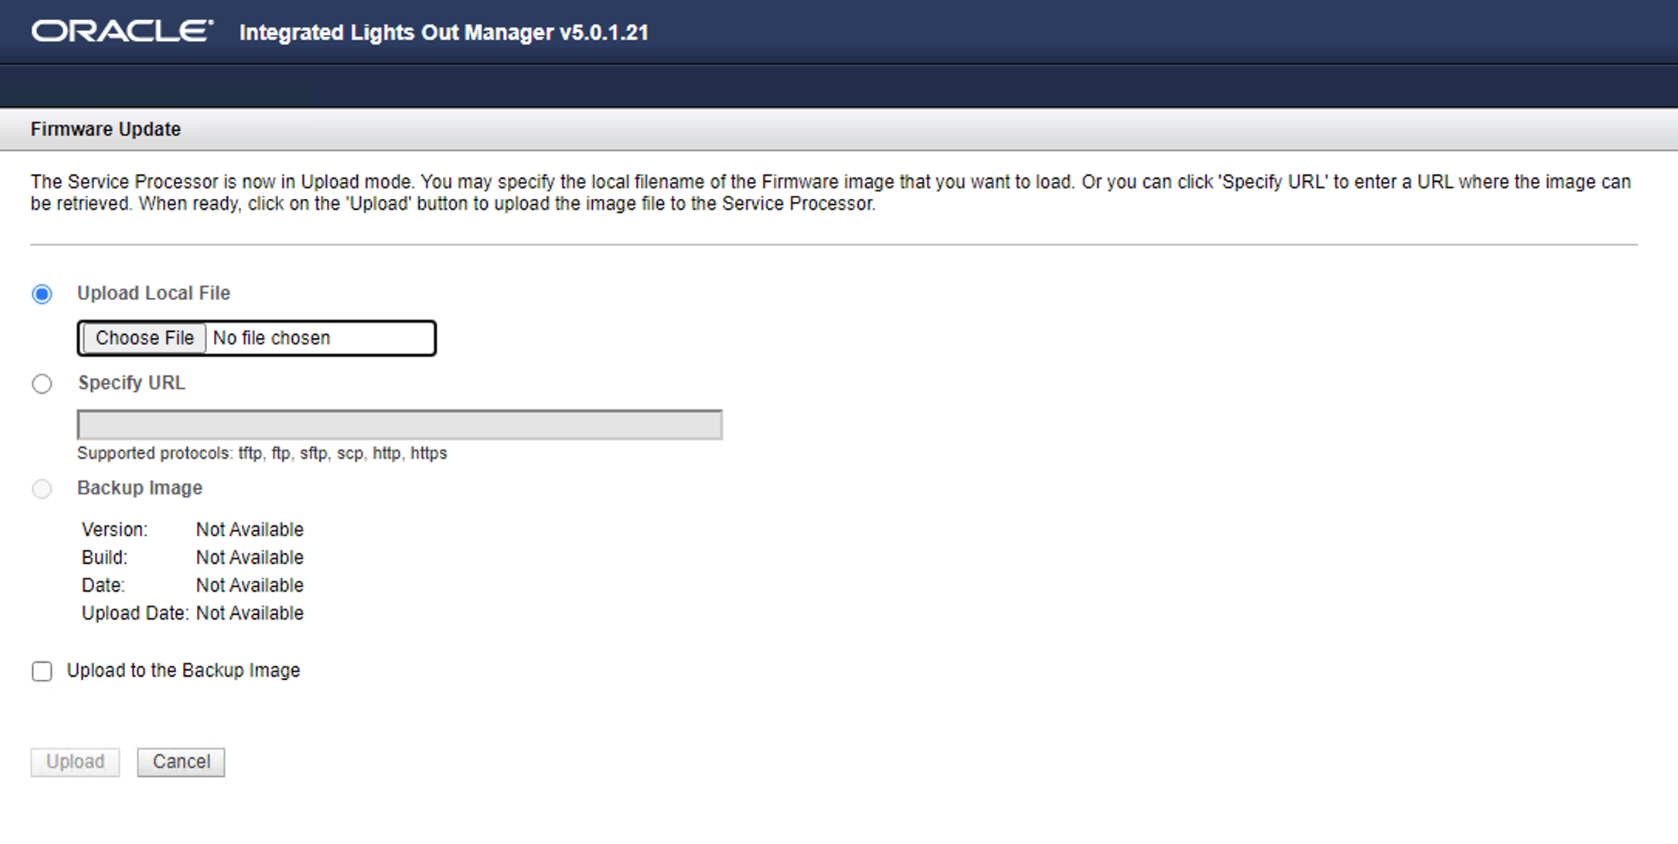Click the 'Upload to the Backup Image' label
The height and width of the screenshot is (844, 1678).
click(x=183, y=670)
